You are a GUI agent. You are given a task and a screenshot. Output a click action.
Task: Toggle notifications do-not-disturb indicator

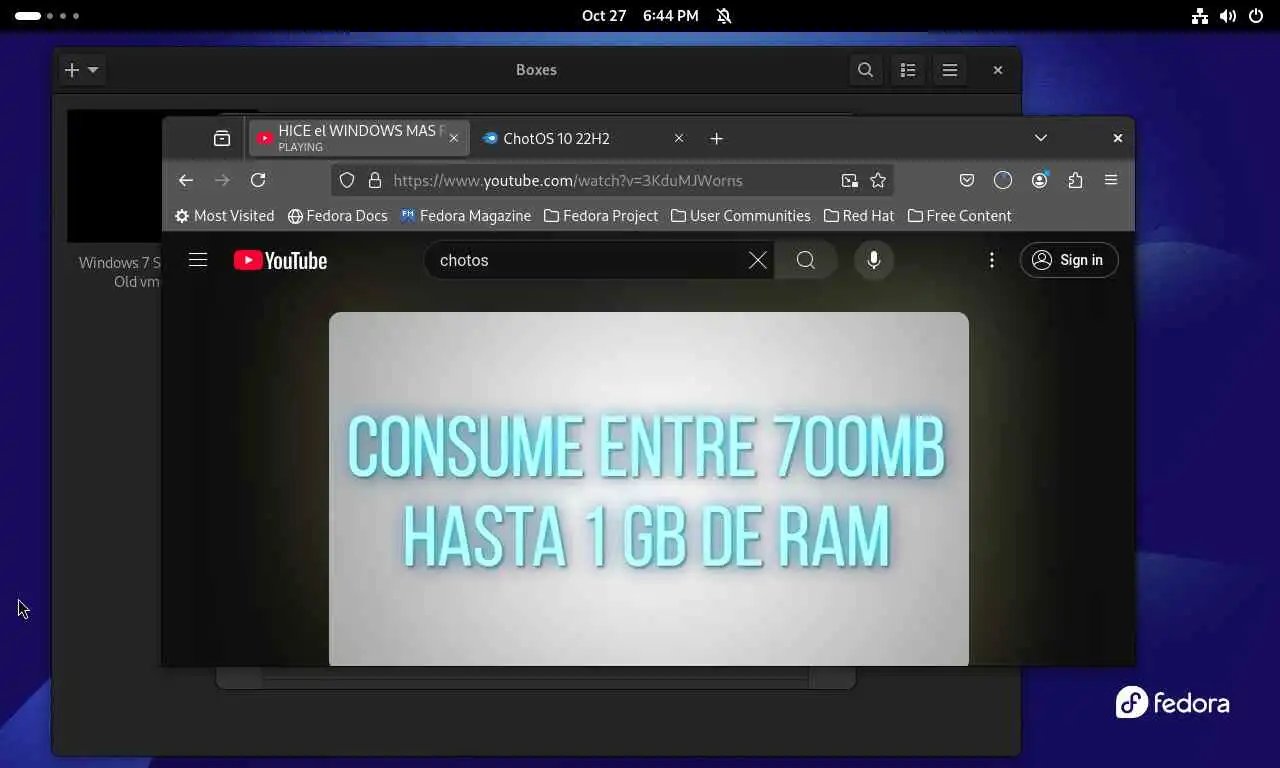pyautogui.click(x=724, y=16)
